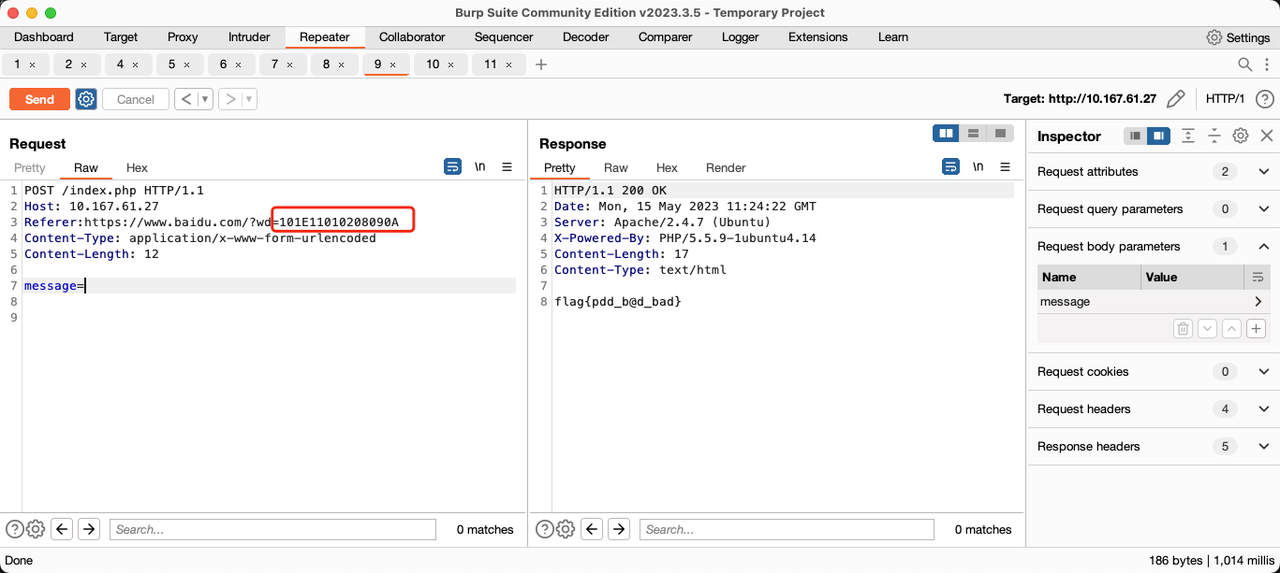
Task: Toggle word wrap icon in Response panel
Action: [950, 167]
